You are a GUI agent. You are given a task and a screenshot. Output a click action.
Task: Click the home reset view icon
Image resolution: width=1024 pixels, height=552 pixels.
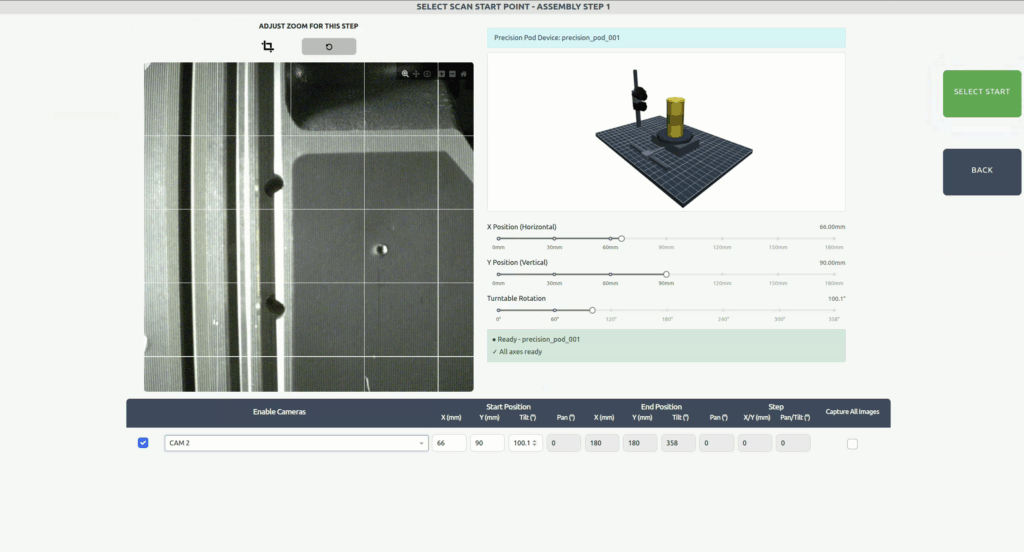(464, 74)
